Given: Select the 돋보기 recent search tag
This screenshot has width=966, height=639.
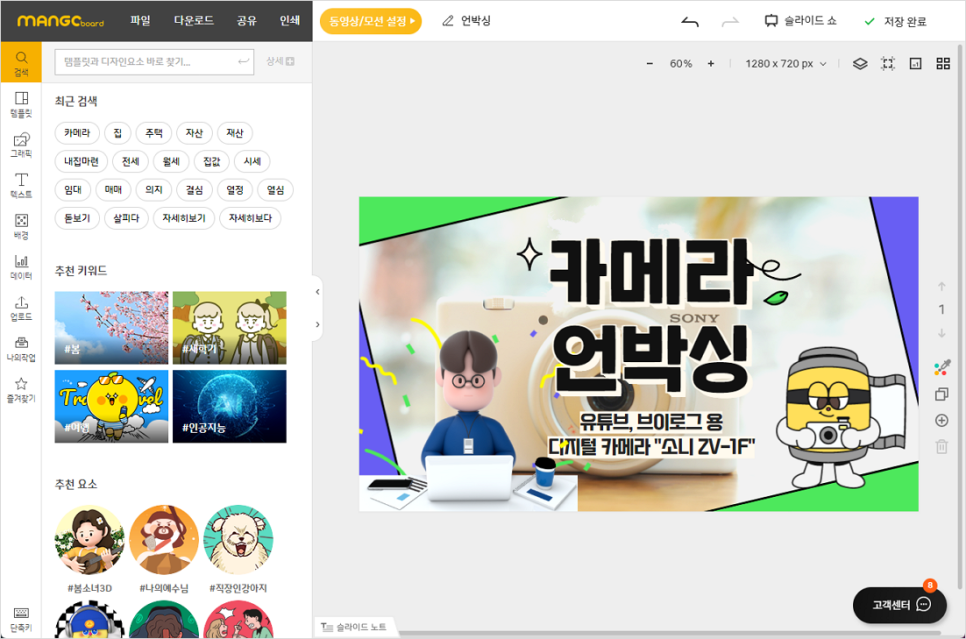Looking at the screenshot, I should [x=77, y=218].
